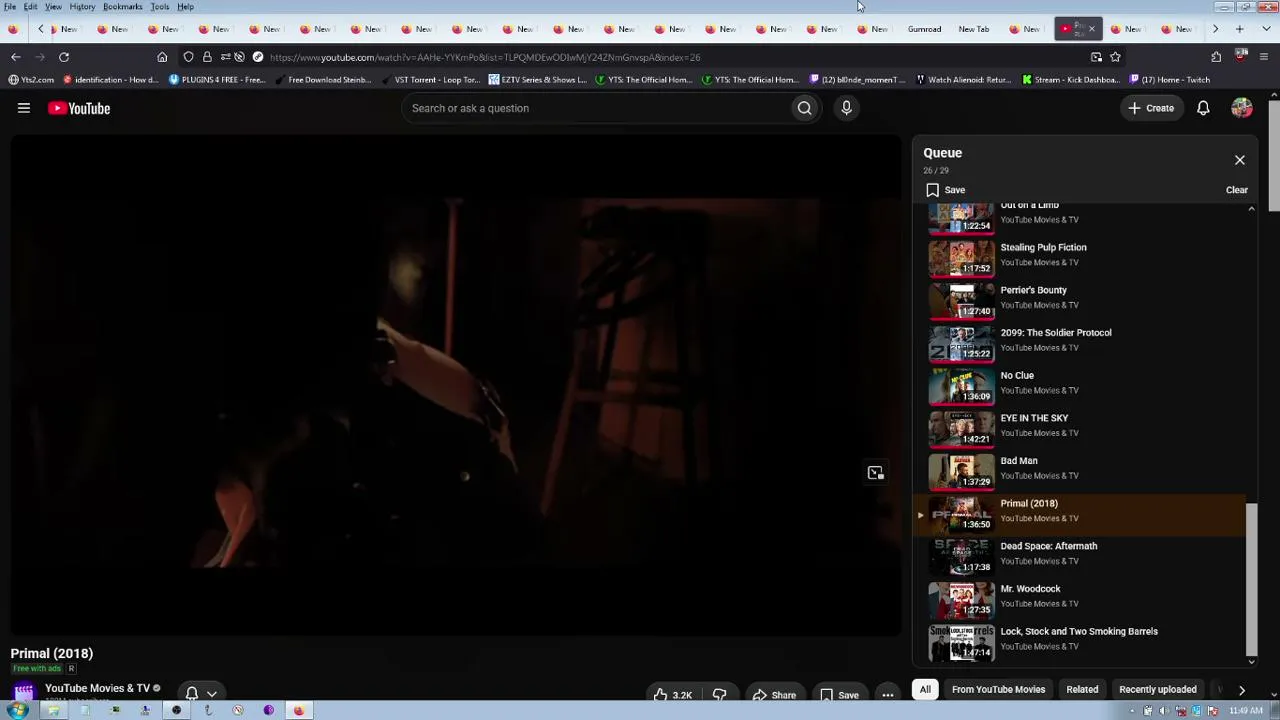1280x720 pixels.
Task: Reload the current page
Action: click(x=64, y=57)
